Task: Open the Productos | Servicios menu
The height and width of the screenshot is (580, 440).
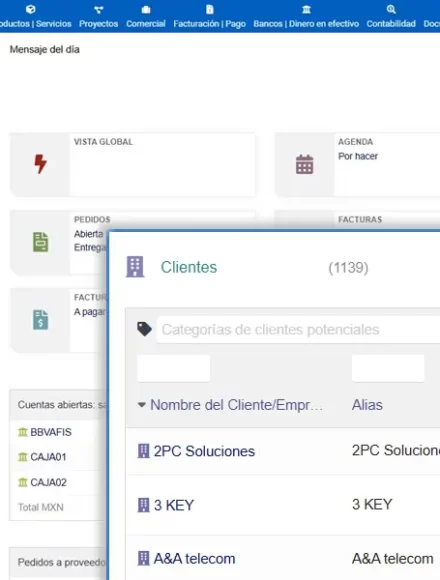Action: click(35, 24)
